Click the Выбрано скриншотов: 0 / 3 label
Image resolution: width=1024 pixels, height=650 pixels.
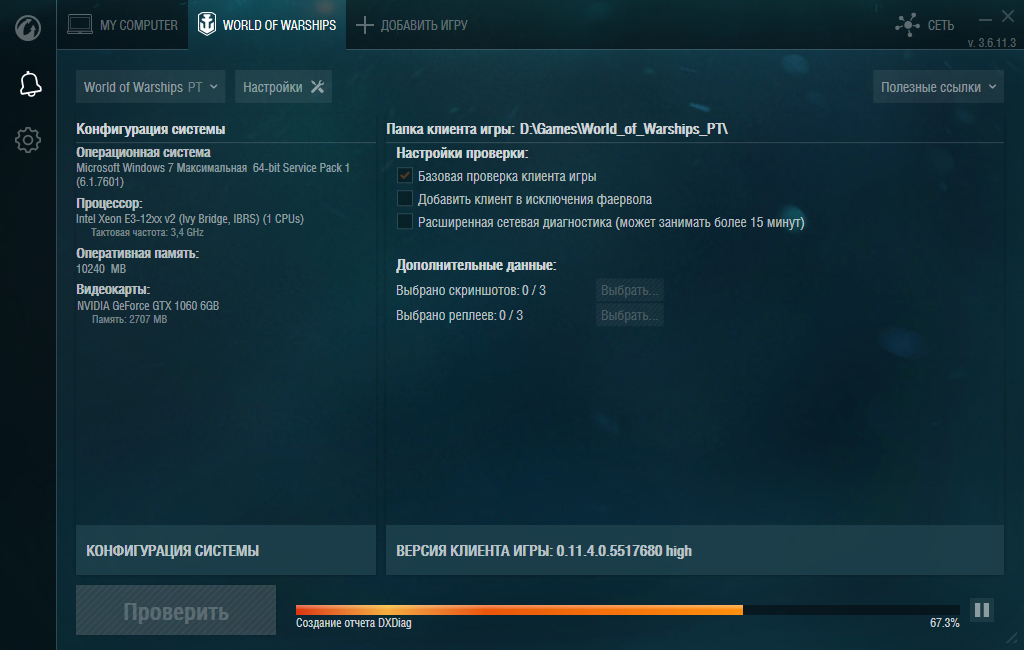click(471, 290)
